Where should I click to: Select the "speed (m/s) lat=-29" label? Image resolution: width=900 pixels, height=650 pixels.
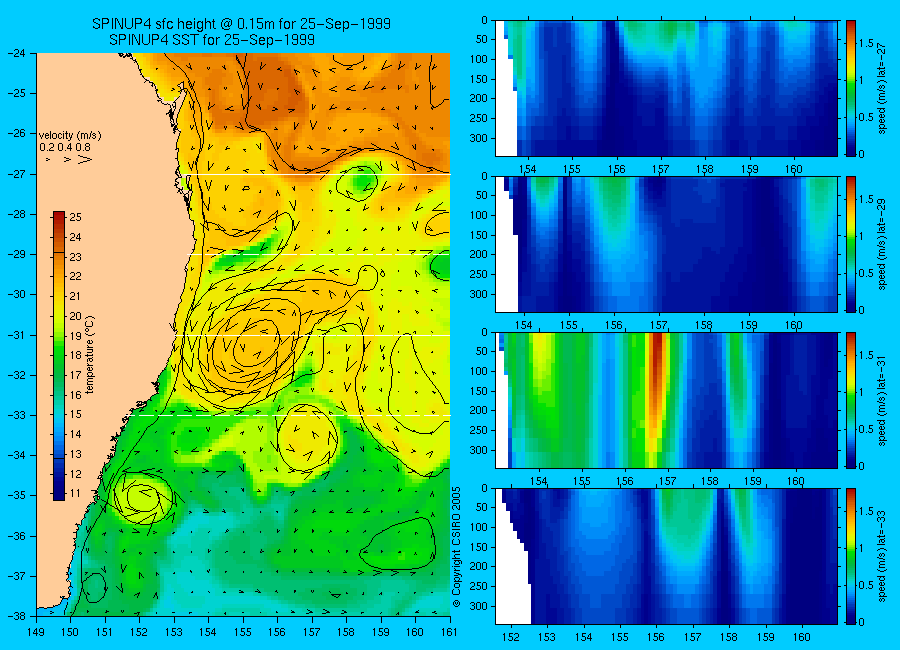click(882, 246)
